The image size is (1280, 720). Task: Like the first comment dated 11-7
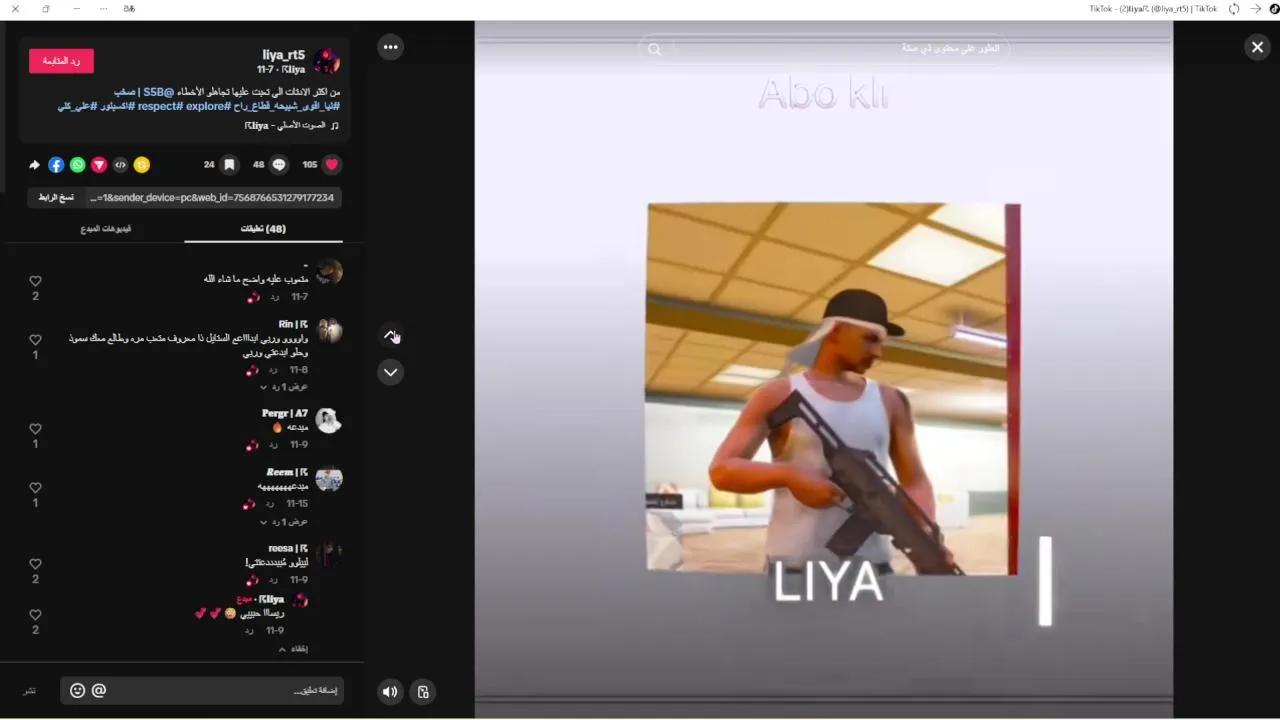coord(35,282)
